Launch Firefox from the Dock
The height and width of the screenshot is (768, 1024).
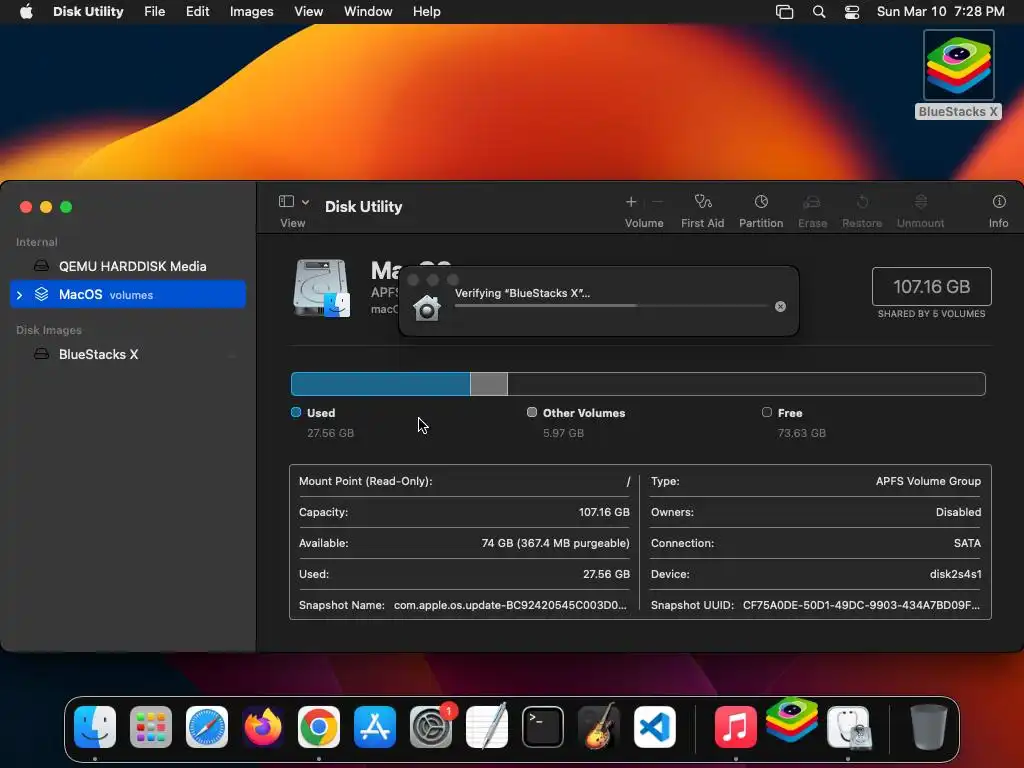point(263,727)
